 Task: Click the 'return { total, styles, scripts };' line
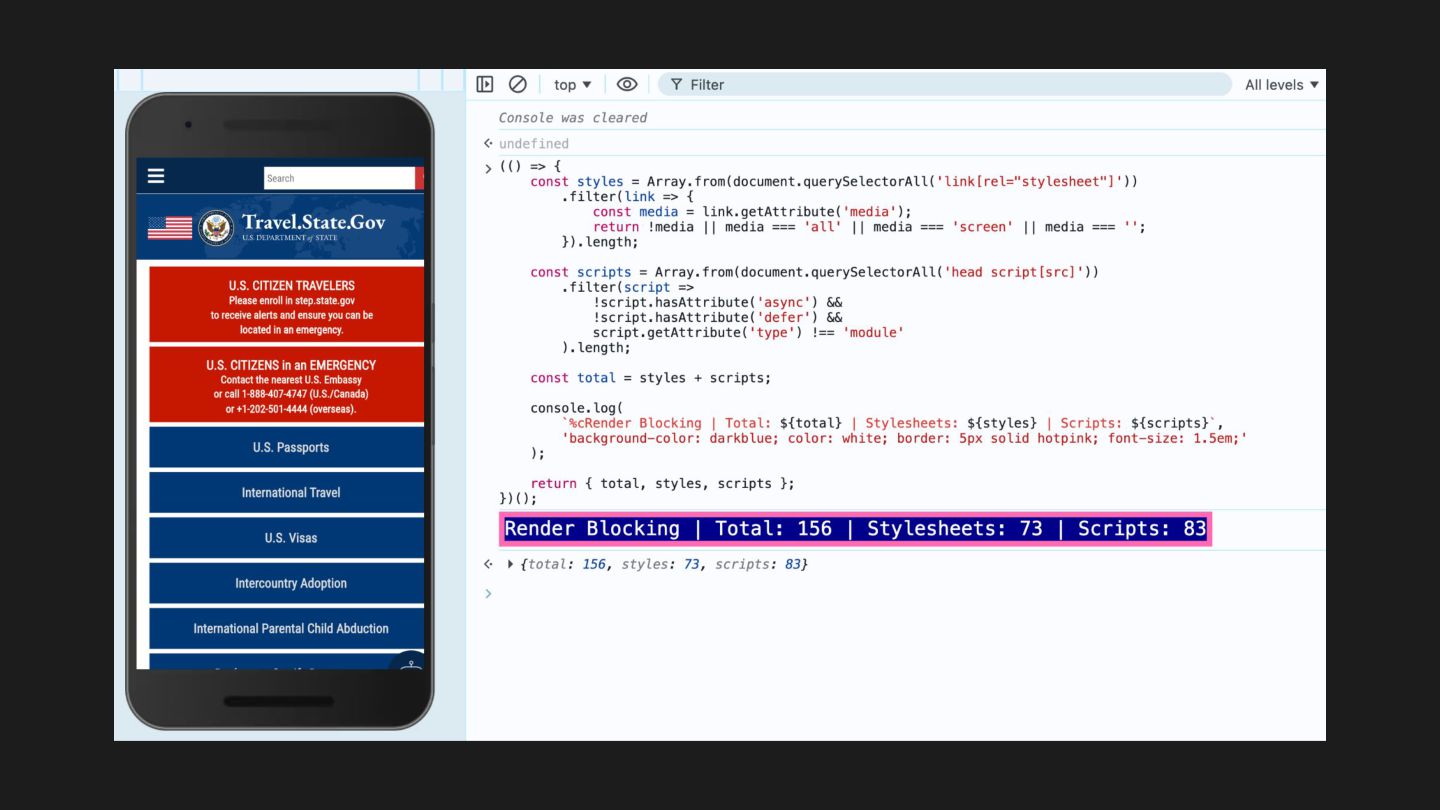coord(662,483)
